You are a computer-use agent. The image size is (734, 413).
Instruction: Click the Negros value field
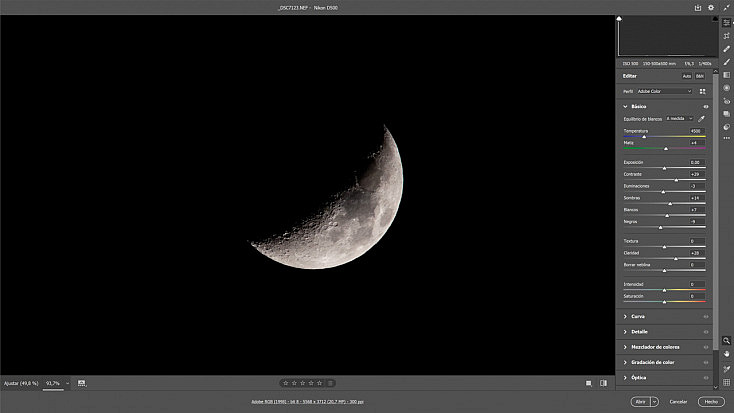[697, 221]
